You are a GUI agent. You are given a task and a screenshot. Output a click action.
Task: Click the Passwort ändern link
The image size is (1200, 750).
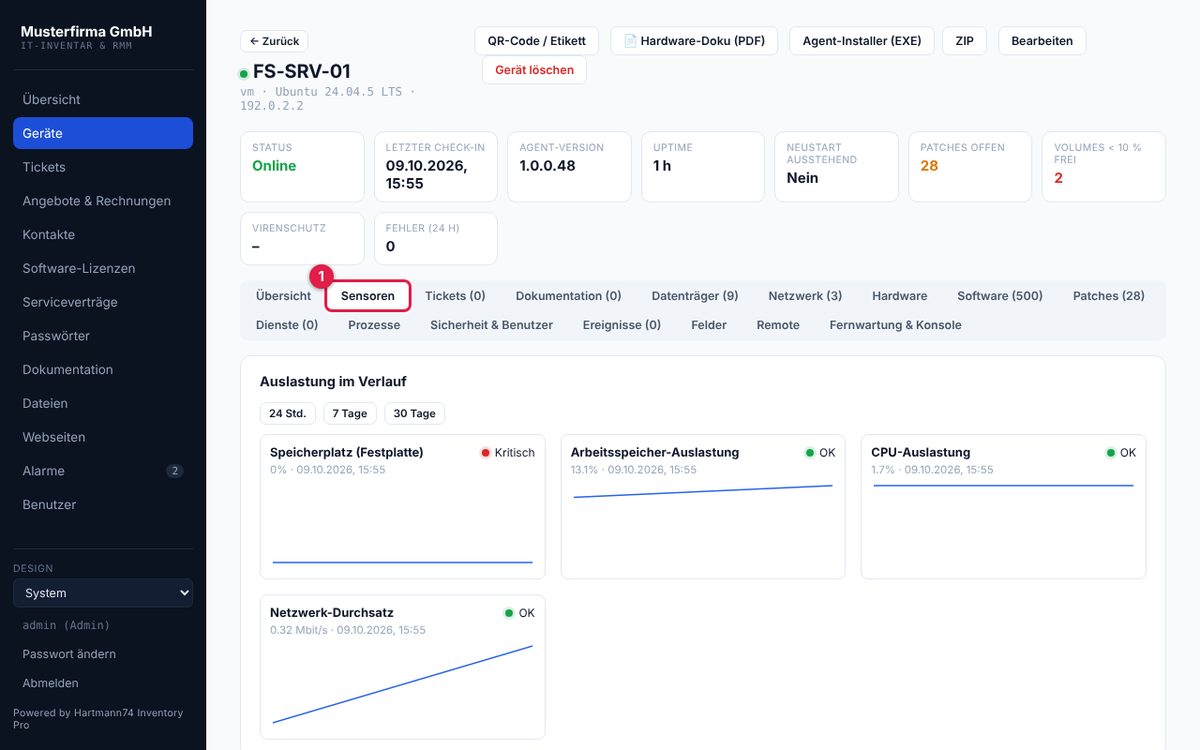tap(69, 654)
